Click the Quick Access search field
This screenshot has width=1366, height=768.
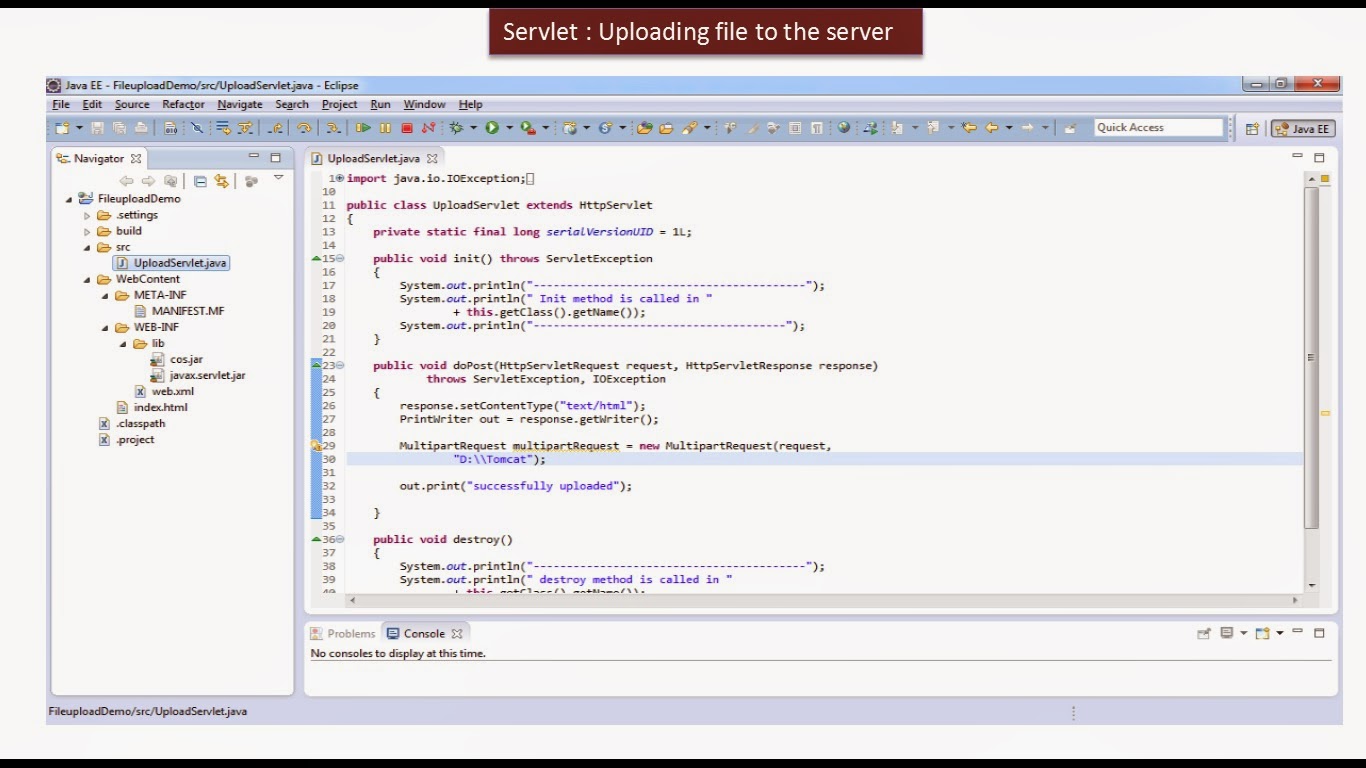click(1159, 127)
